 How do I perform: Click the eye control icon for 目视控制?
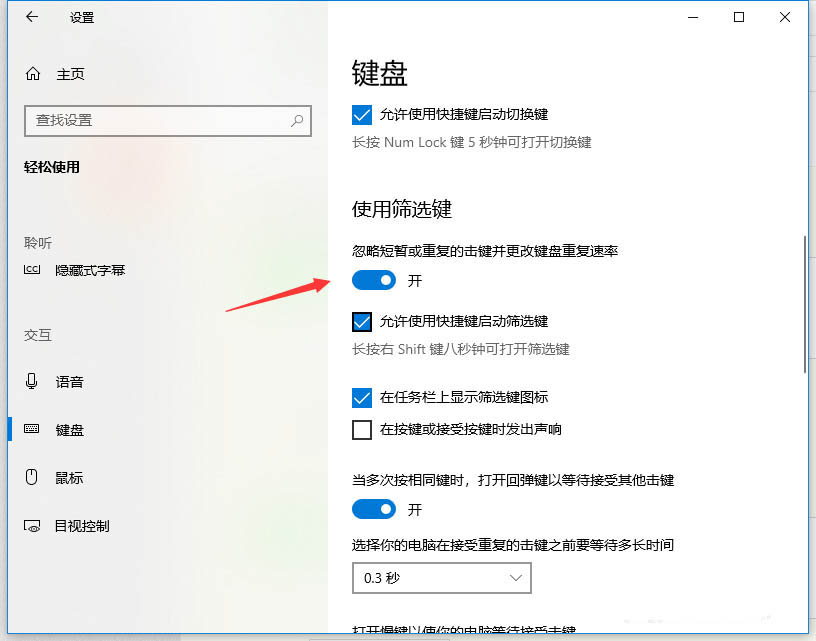[x=32, y=526]
